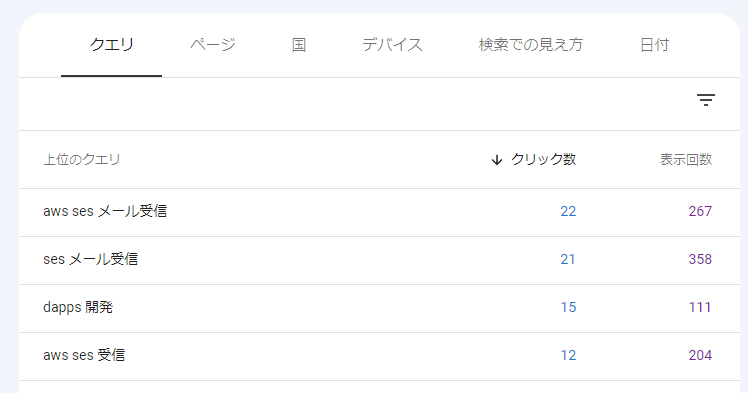Switch to the ページ tab
The width and height of the screenshot is (748, 393).
213,45
